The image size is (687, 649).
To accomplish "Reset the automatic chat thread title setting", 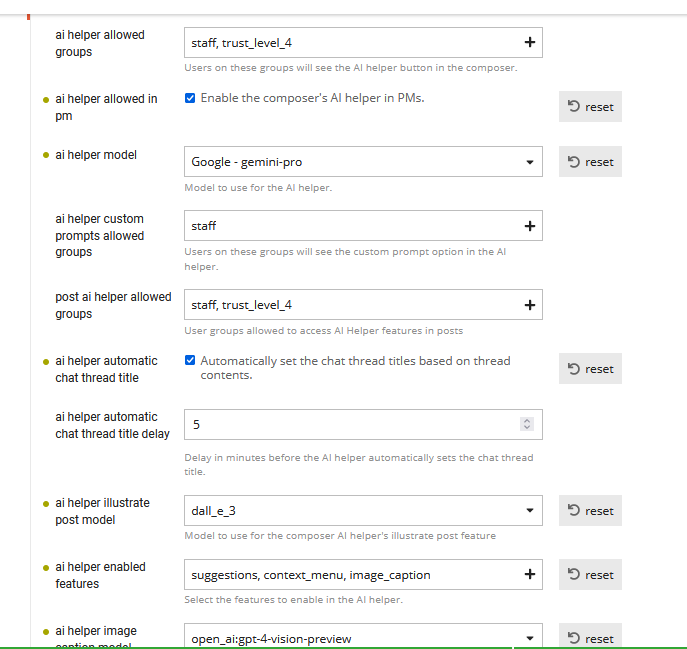I will tap(590, 369).
